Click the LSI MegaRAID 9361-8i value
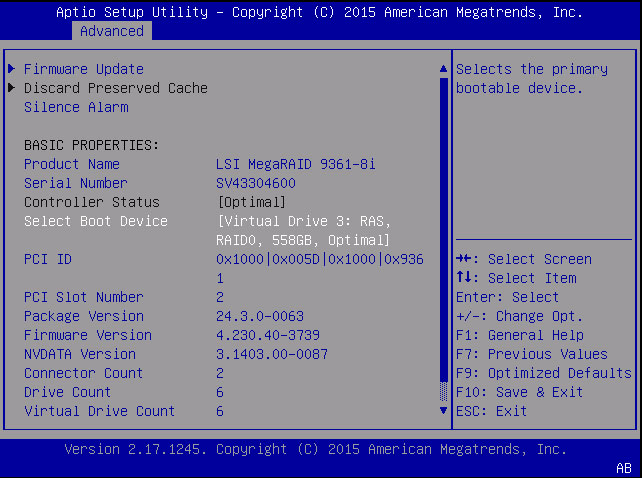 (x=296, y=164)
